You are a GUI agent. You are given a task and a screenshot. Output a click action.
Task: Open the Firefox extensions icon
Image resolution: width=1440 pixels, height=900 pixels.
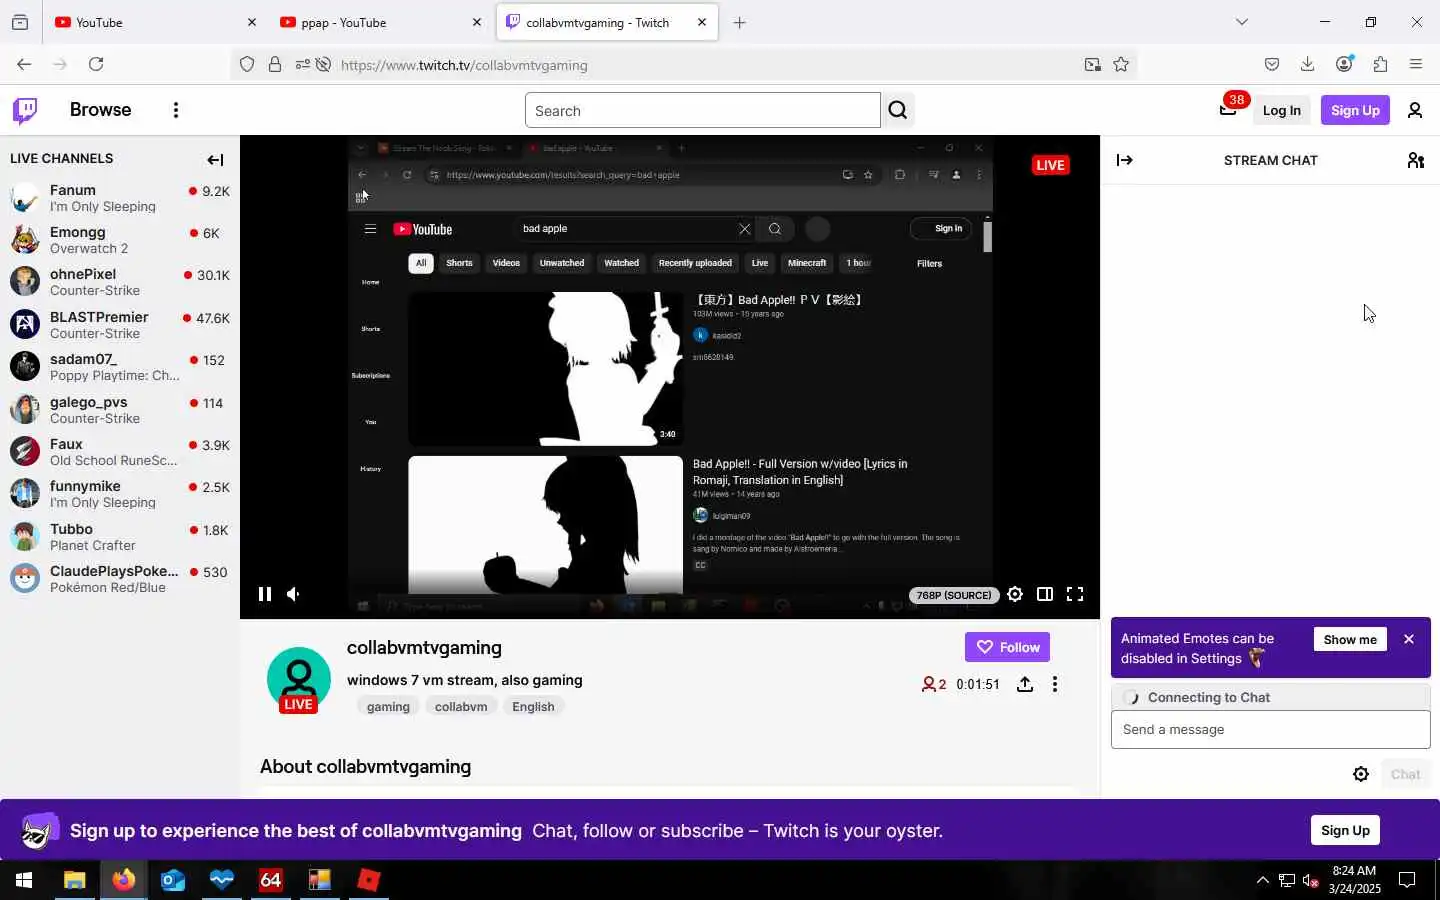(1380, 64)
